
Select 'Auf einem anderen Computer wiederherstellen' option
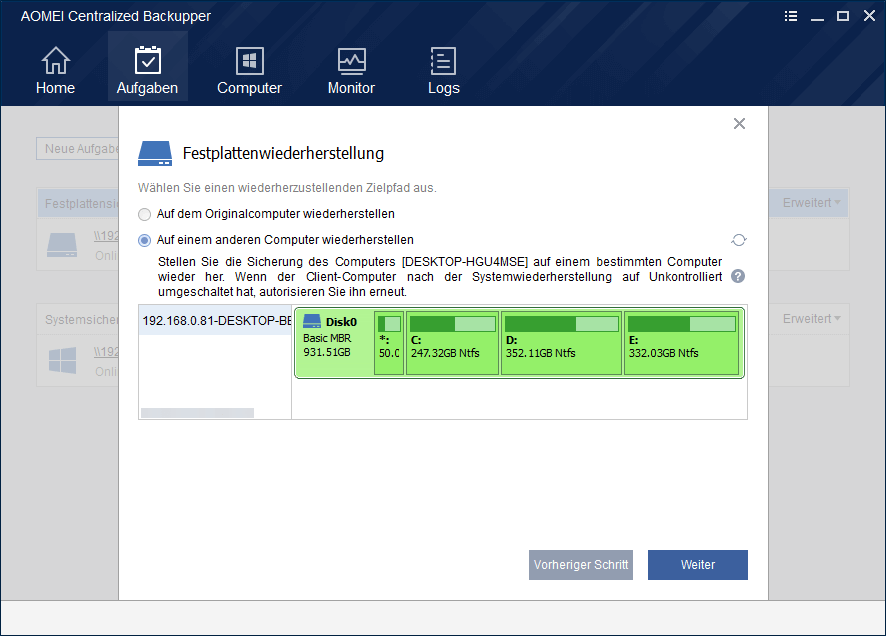tap(276, 240)
